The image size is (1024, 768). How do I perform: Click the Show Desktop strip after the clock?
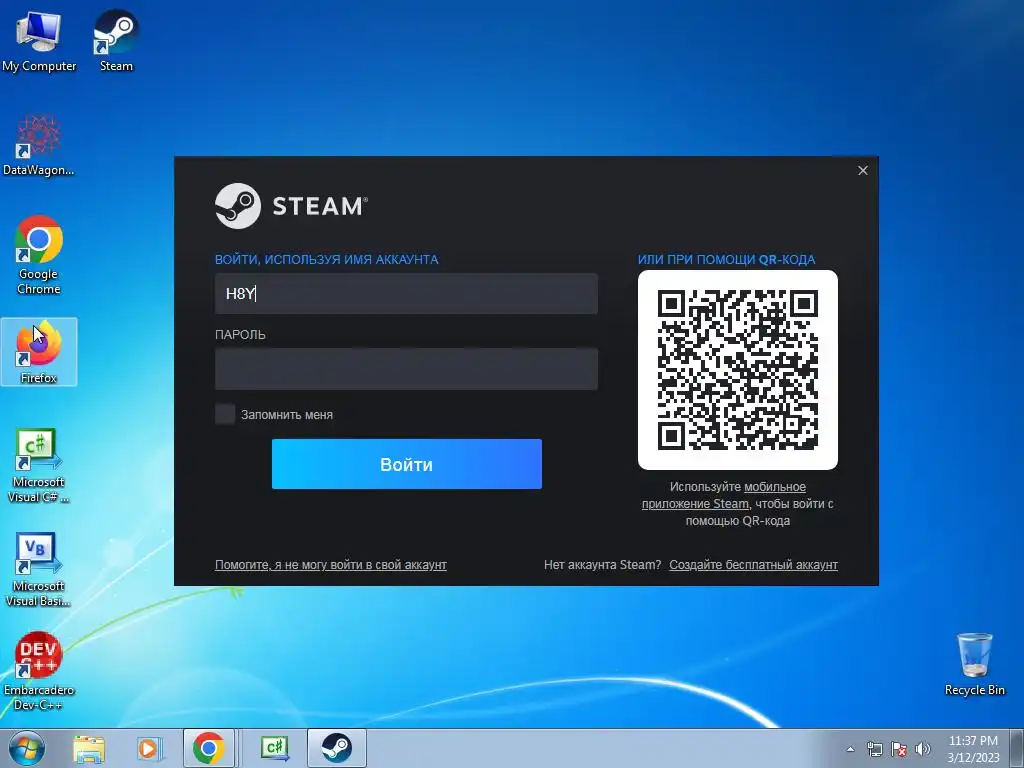click(1018, 748)
